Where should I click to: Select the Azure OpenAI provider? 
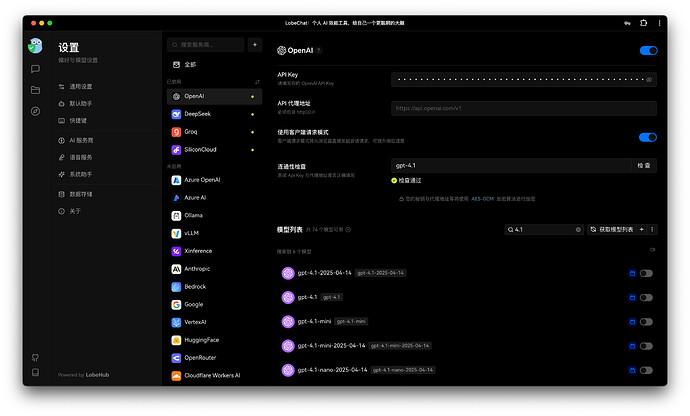(214, 180)
